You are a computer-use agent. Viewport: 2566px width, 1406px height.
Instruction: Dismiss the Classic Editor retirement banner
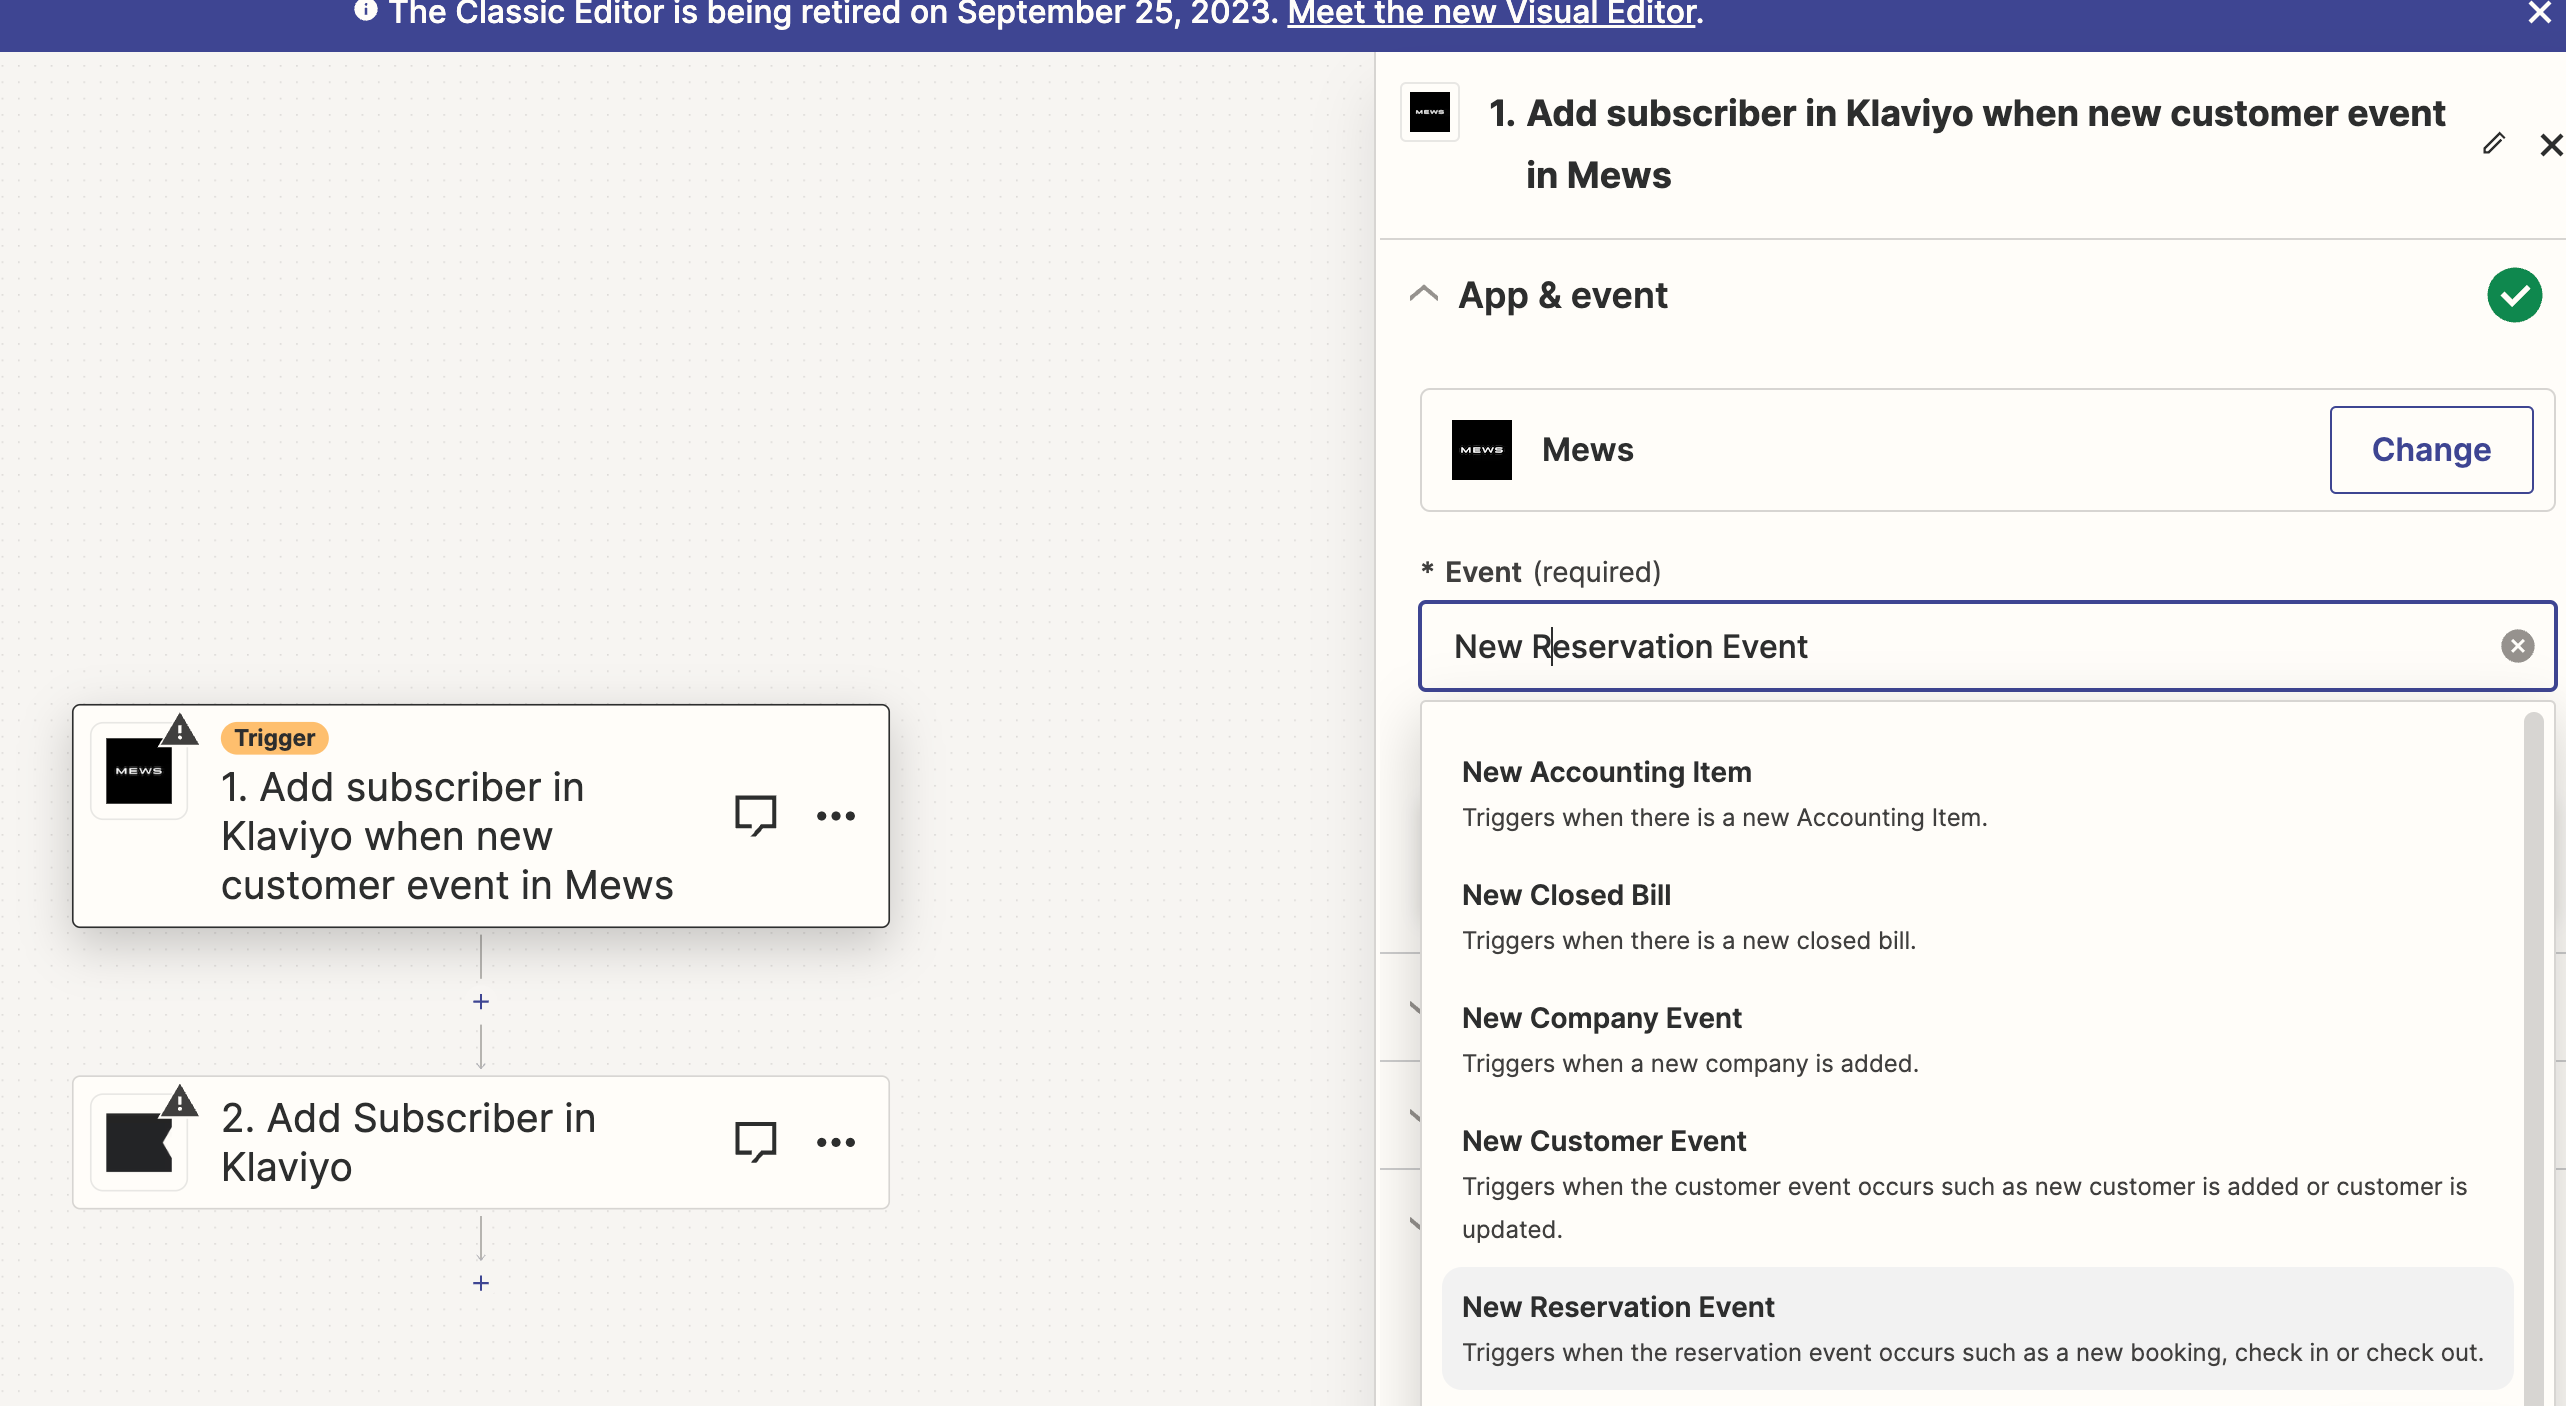point(2540,13)
